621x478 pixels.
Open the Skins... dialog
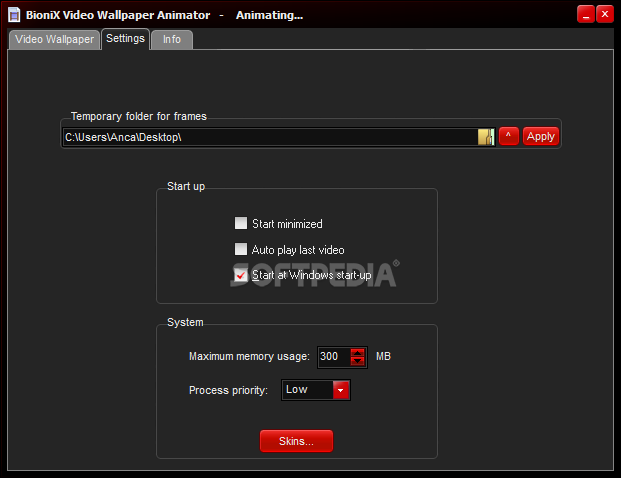tap(296, 441)
